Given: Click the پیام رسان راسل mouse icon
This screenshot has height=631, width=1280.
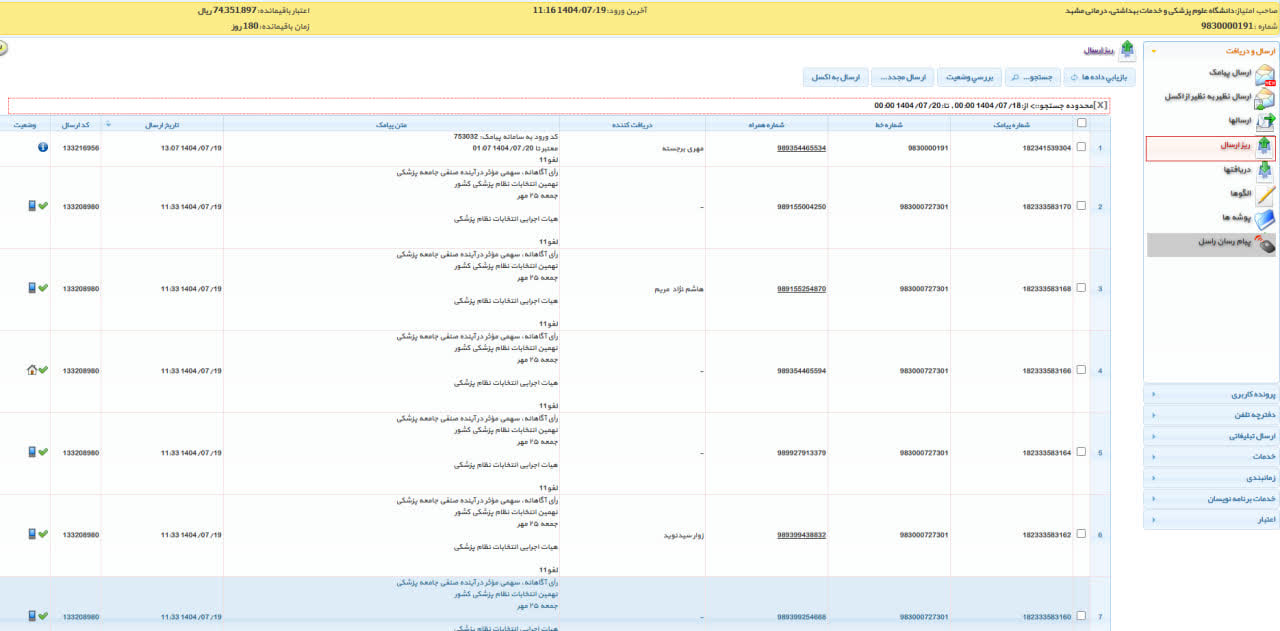Looking at the screenshot, I should click(1264, 244).
